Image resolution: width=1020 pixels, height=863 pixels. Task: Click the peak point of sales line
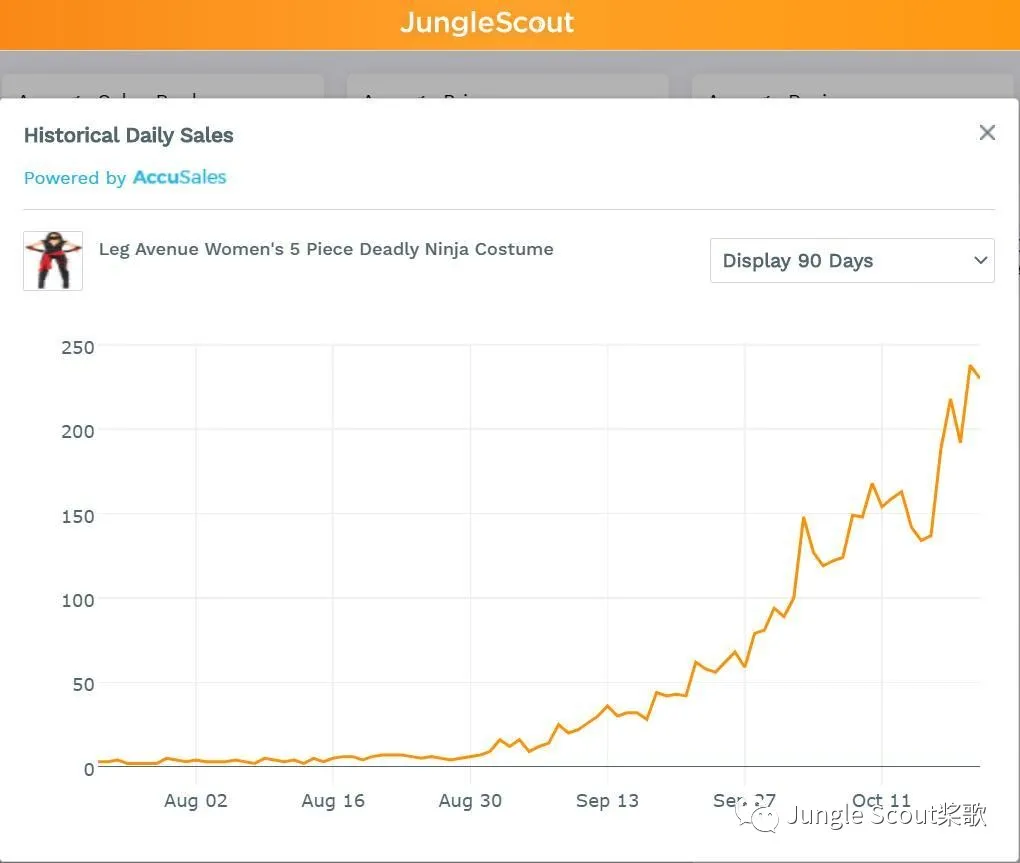[971, 366]
